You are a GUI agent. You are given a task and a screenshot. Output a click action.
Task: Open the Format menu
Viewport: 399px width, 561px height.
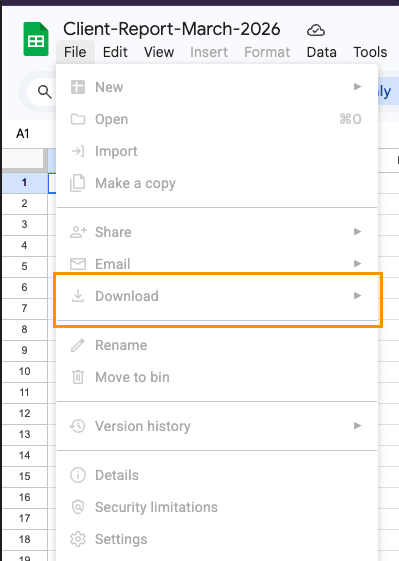267,52
